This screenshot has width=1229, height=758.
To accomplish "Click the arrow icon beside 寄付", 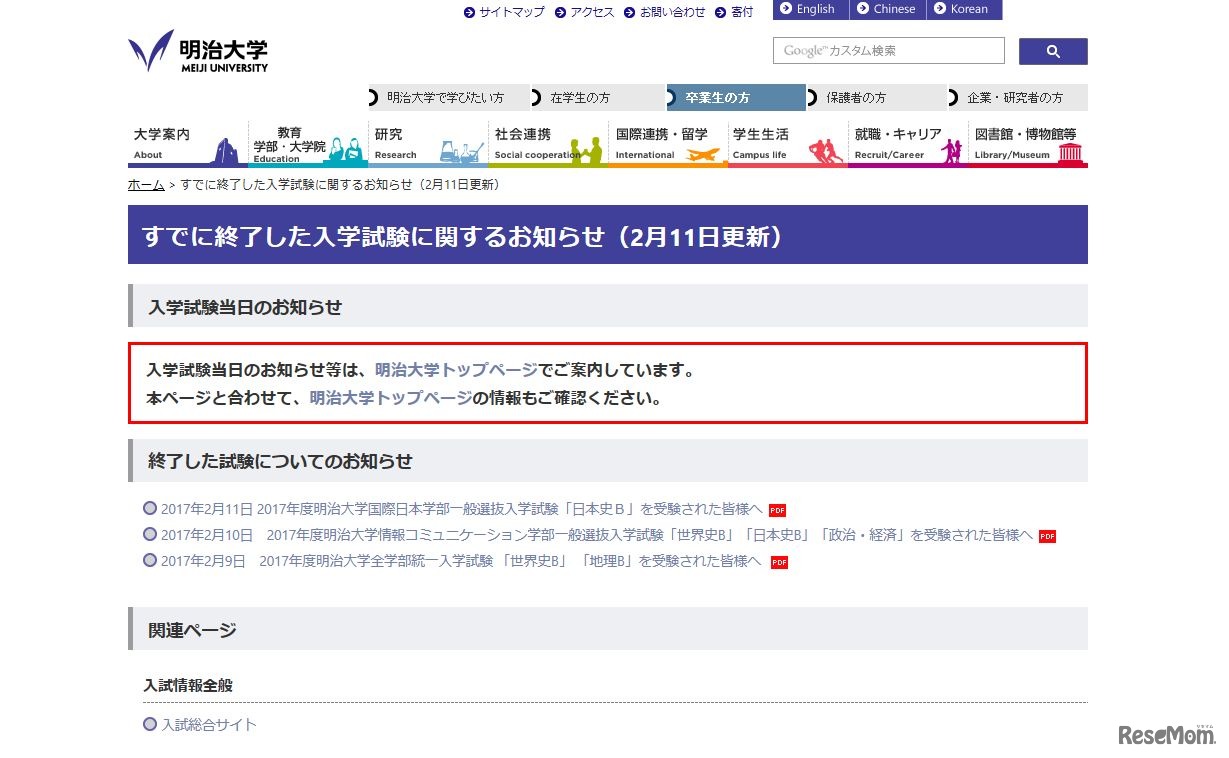I will pyautogui.click(x=722, y=12).
